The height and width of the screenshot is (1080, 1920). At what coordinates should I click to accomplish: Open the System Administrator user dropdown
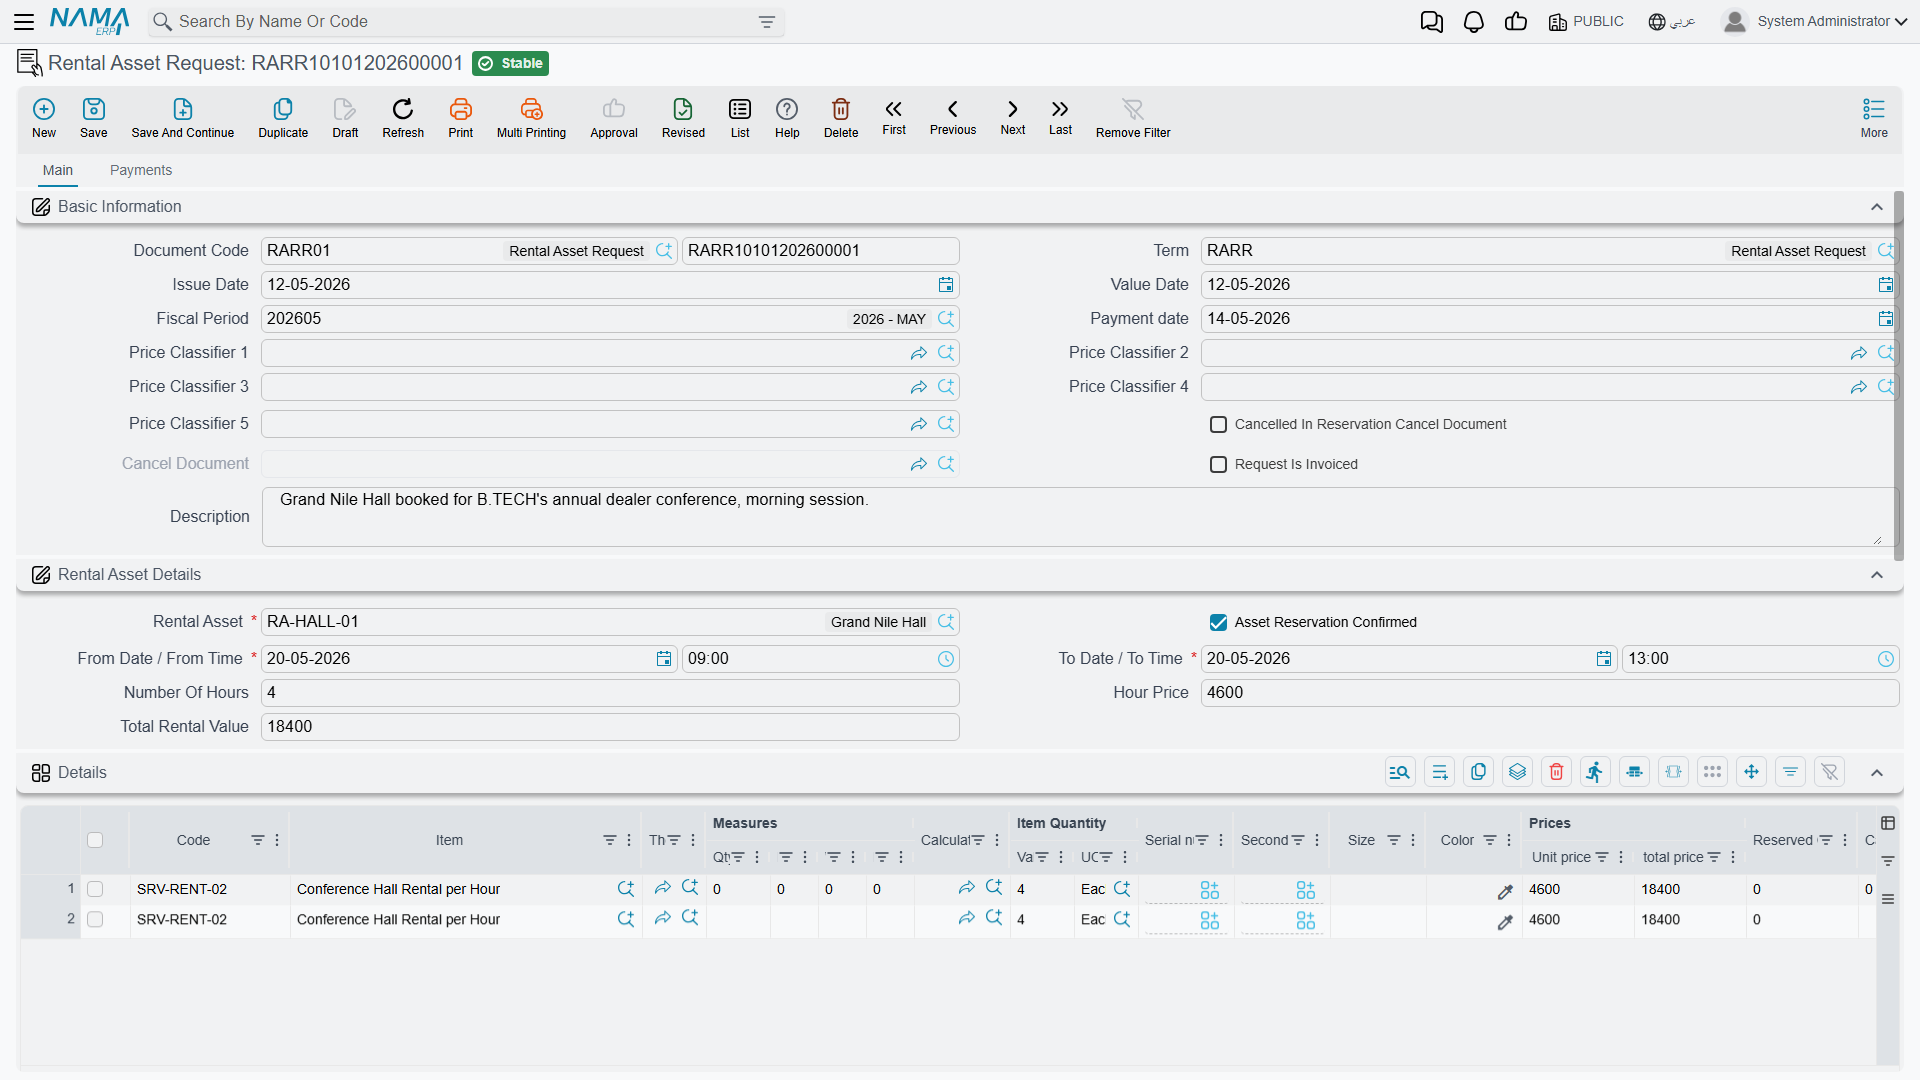coord(1815,22)
